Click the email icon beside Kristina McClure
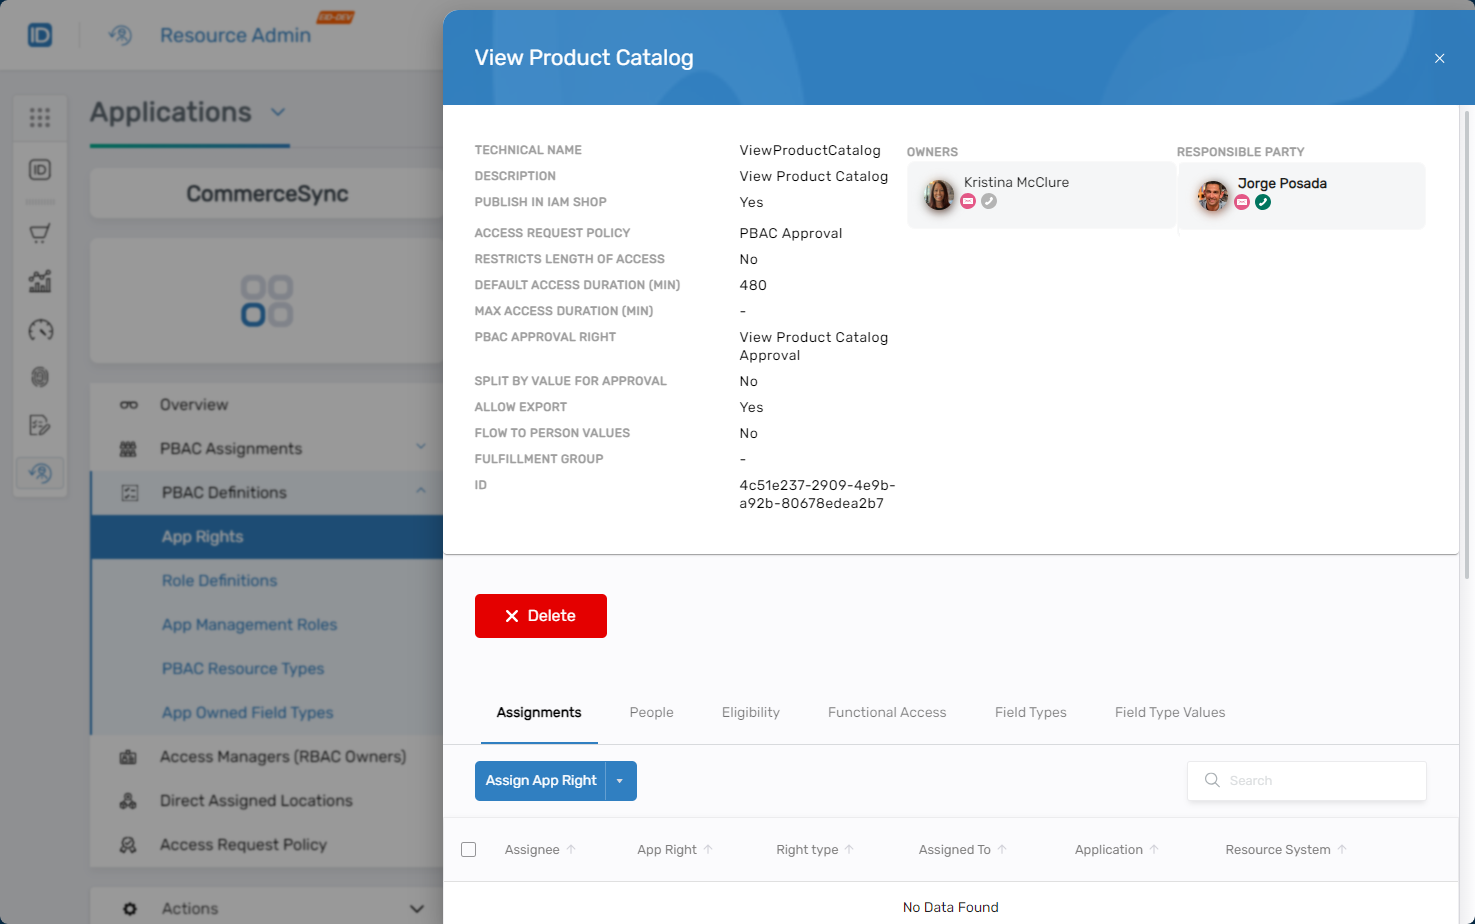 pos(967,200)
